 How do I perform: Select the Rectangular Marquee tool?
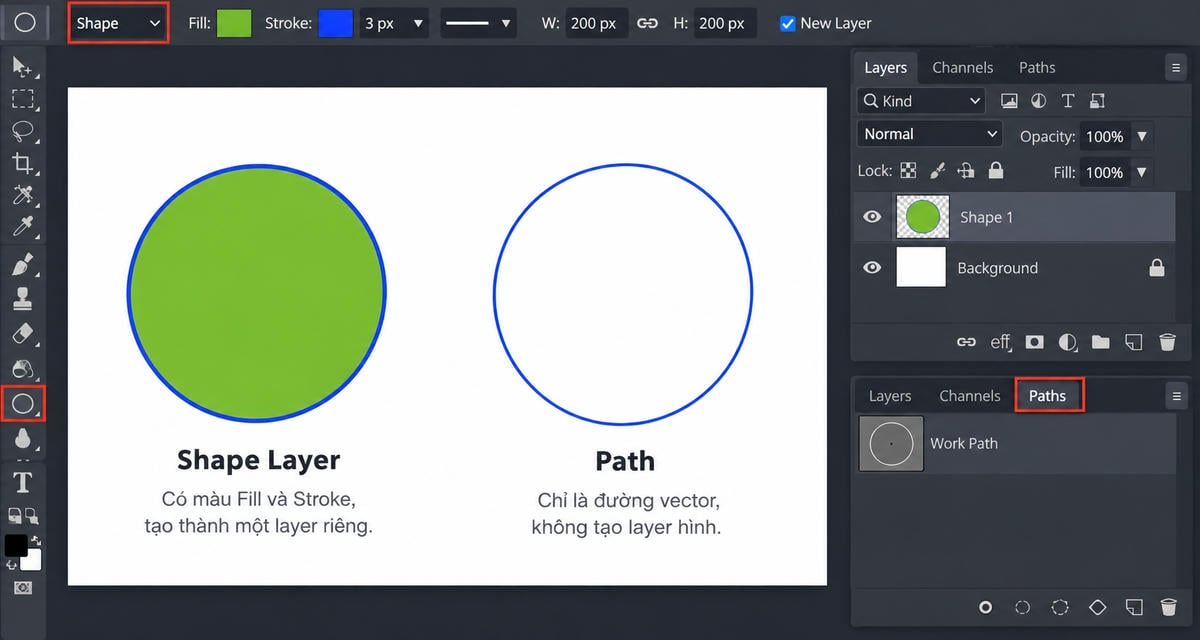(x=22, y=99)
